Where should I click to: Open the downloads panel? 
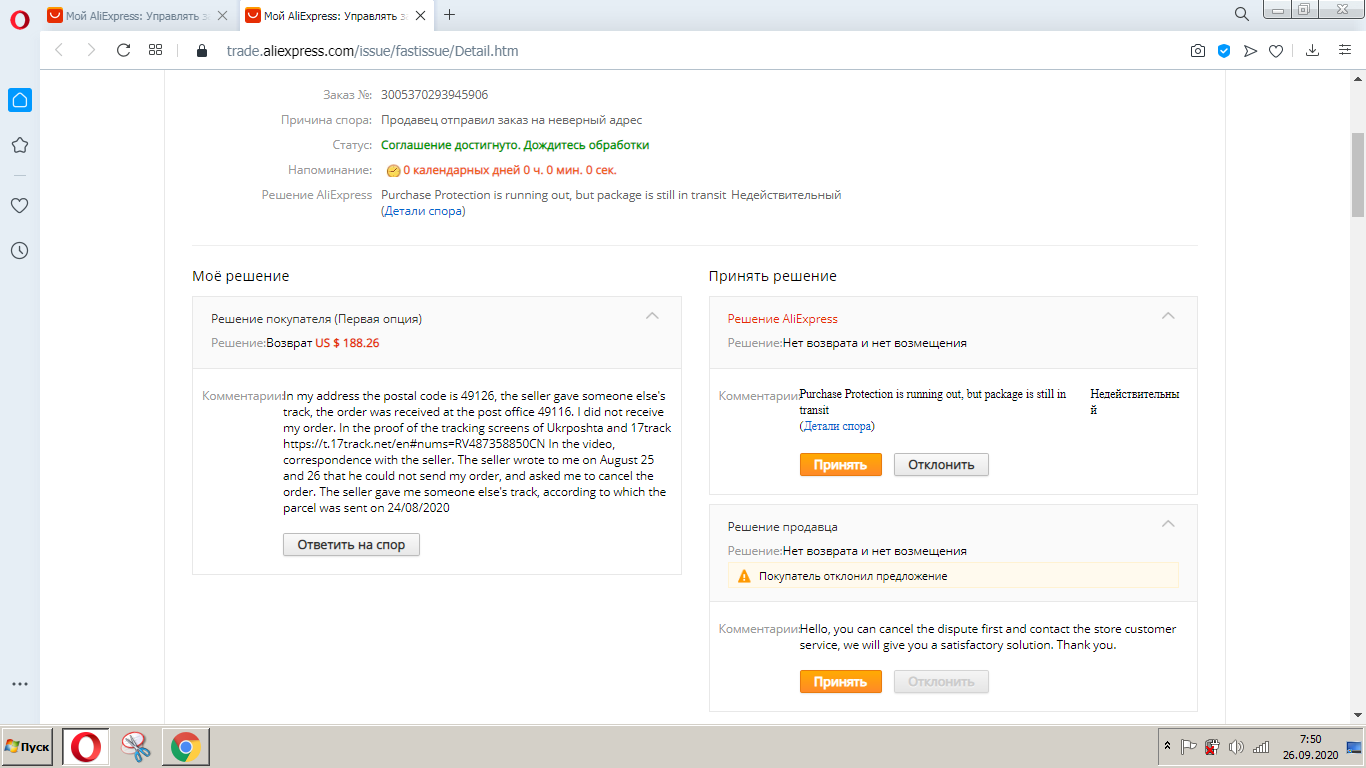click(x=1313, y=51)
